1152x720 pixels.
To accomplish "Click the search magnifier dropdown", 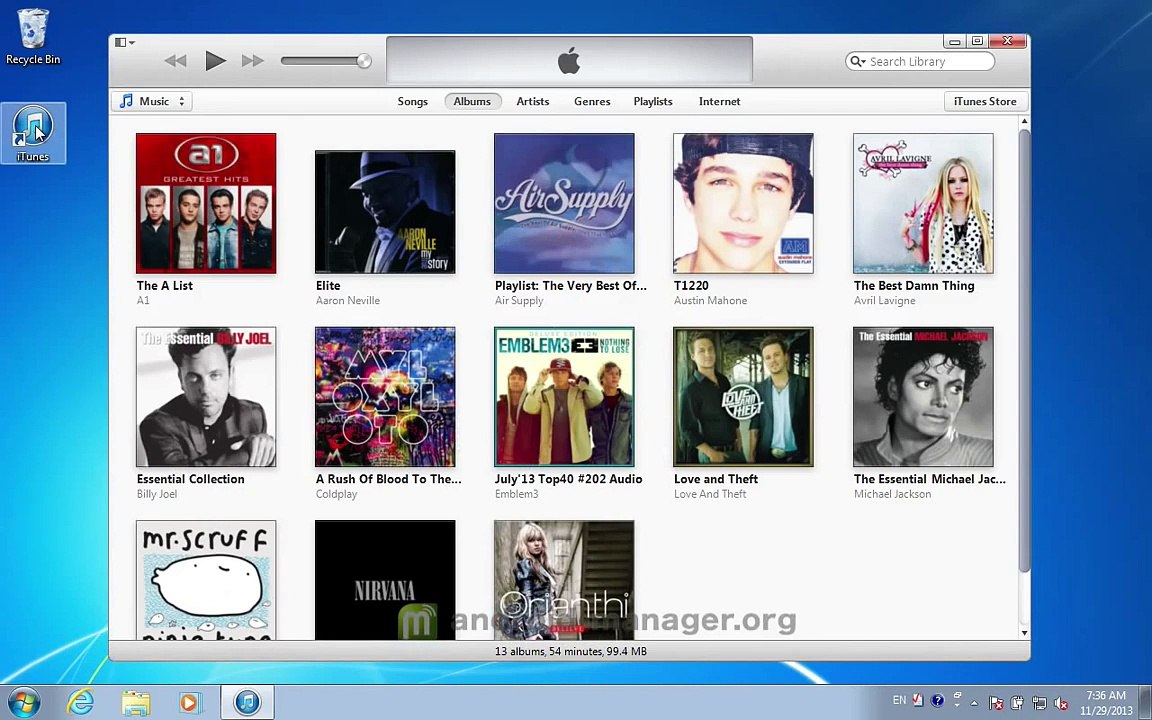I will 857,62.
